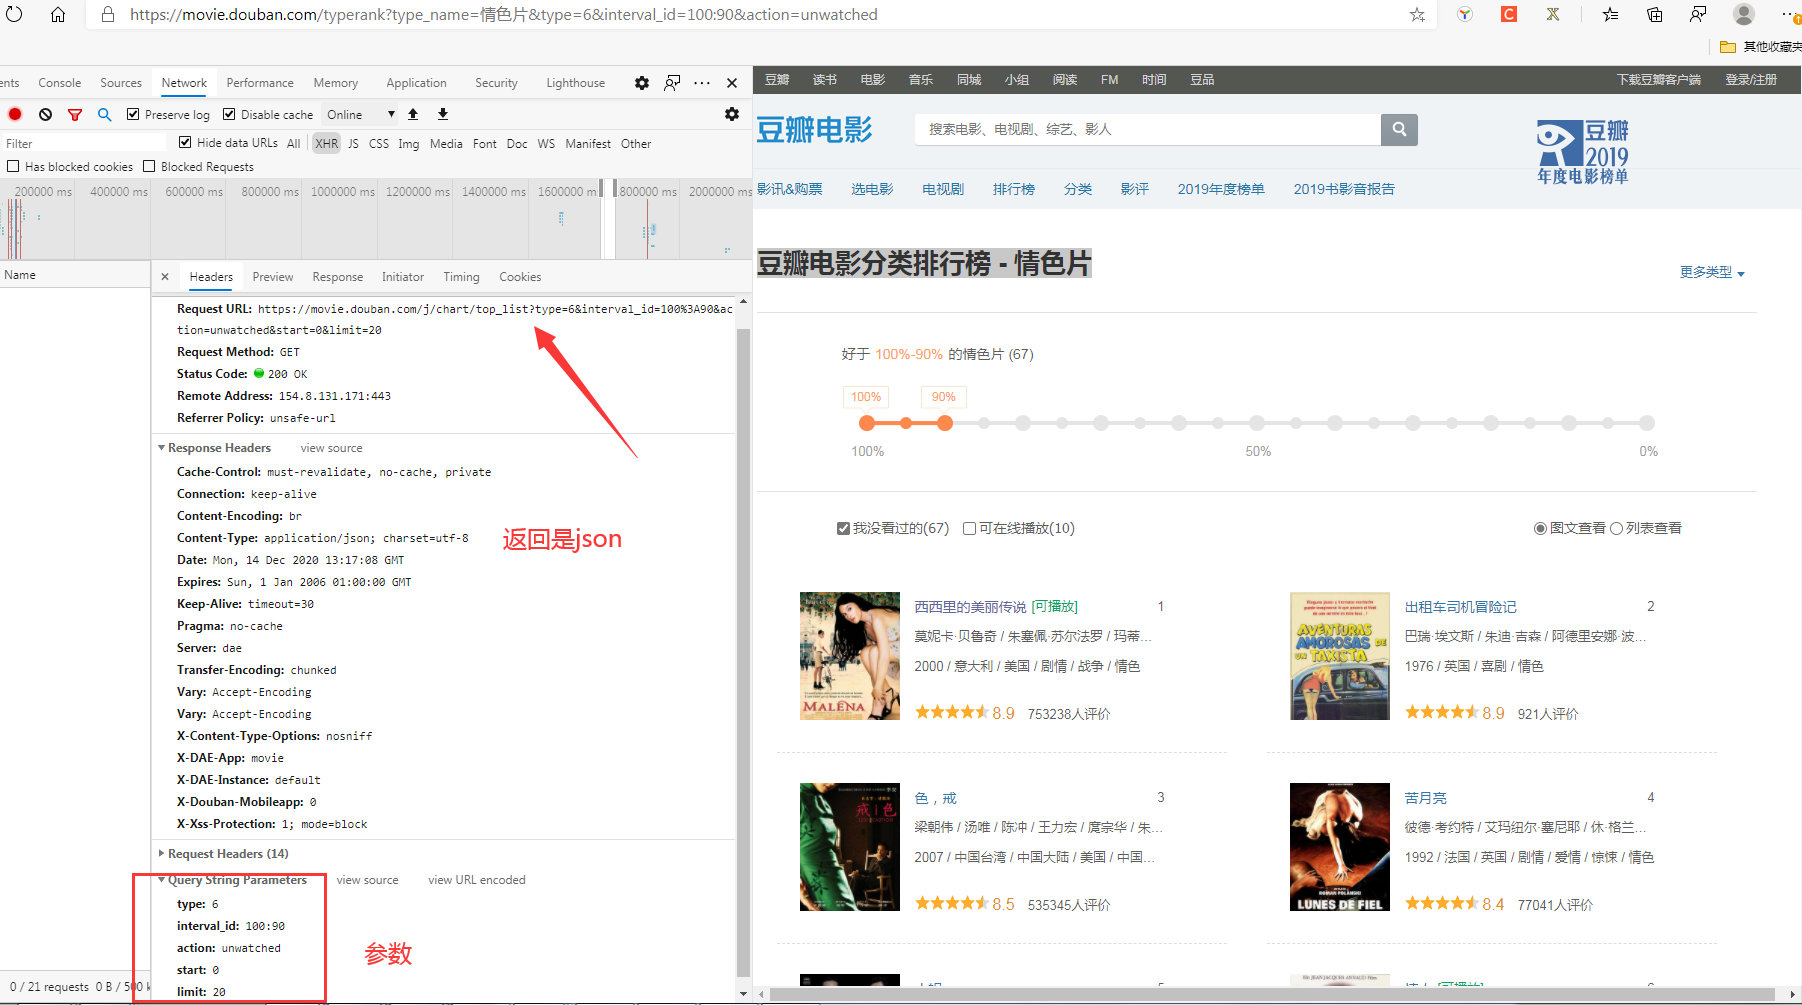1802x1005 pixels.
Task: Click the 90% slider handle
Action: pos(944,423)
